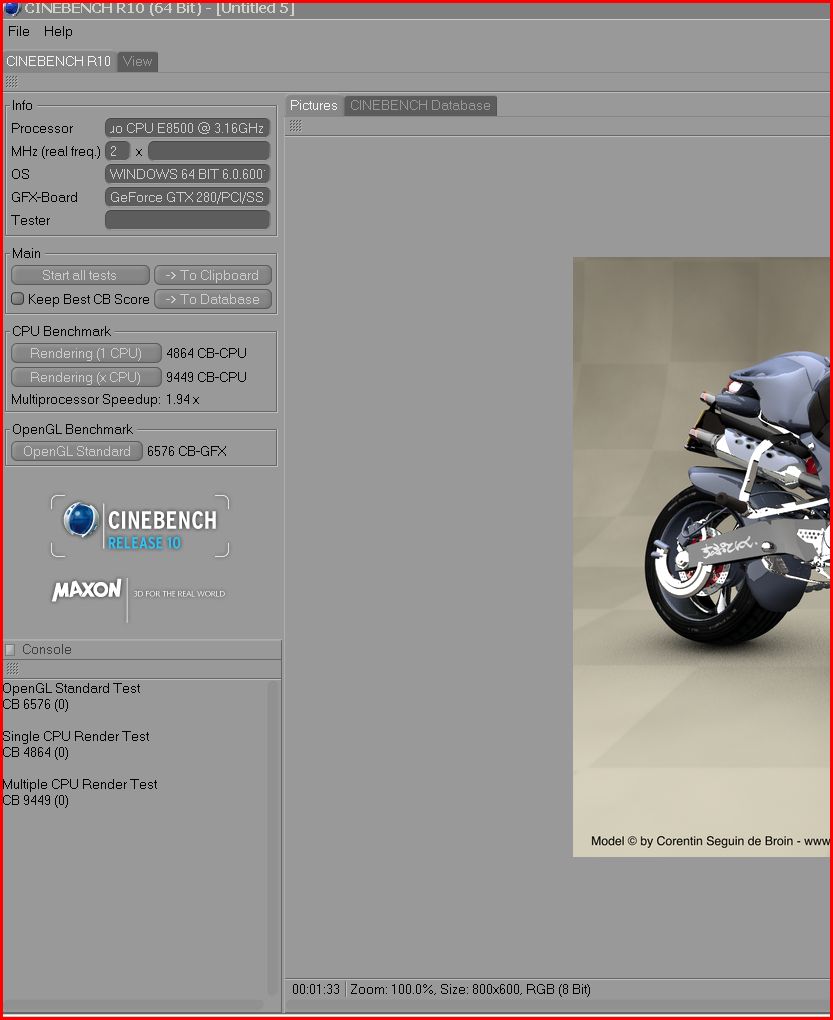This screenshot has height=1020, width=833.
Task: Click the Start all tests button
Action: pos(80,275)
